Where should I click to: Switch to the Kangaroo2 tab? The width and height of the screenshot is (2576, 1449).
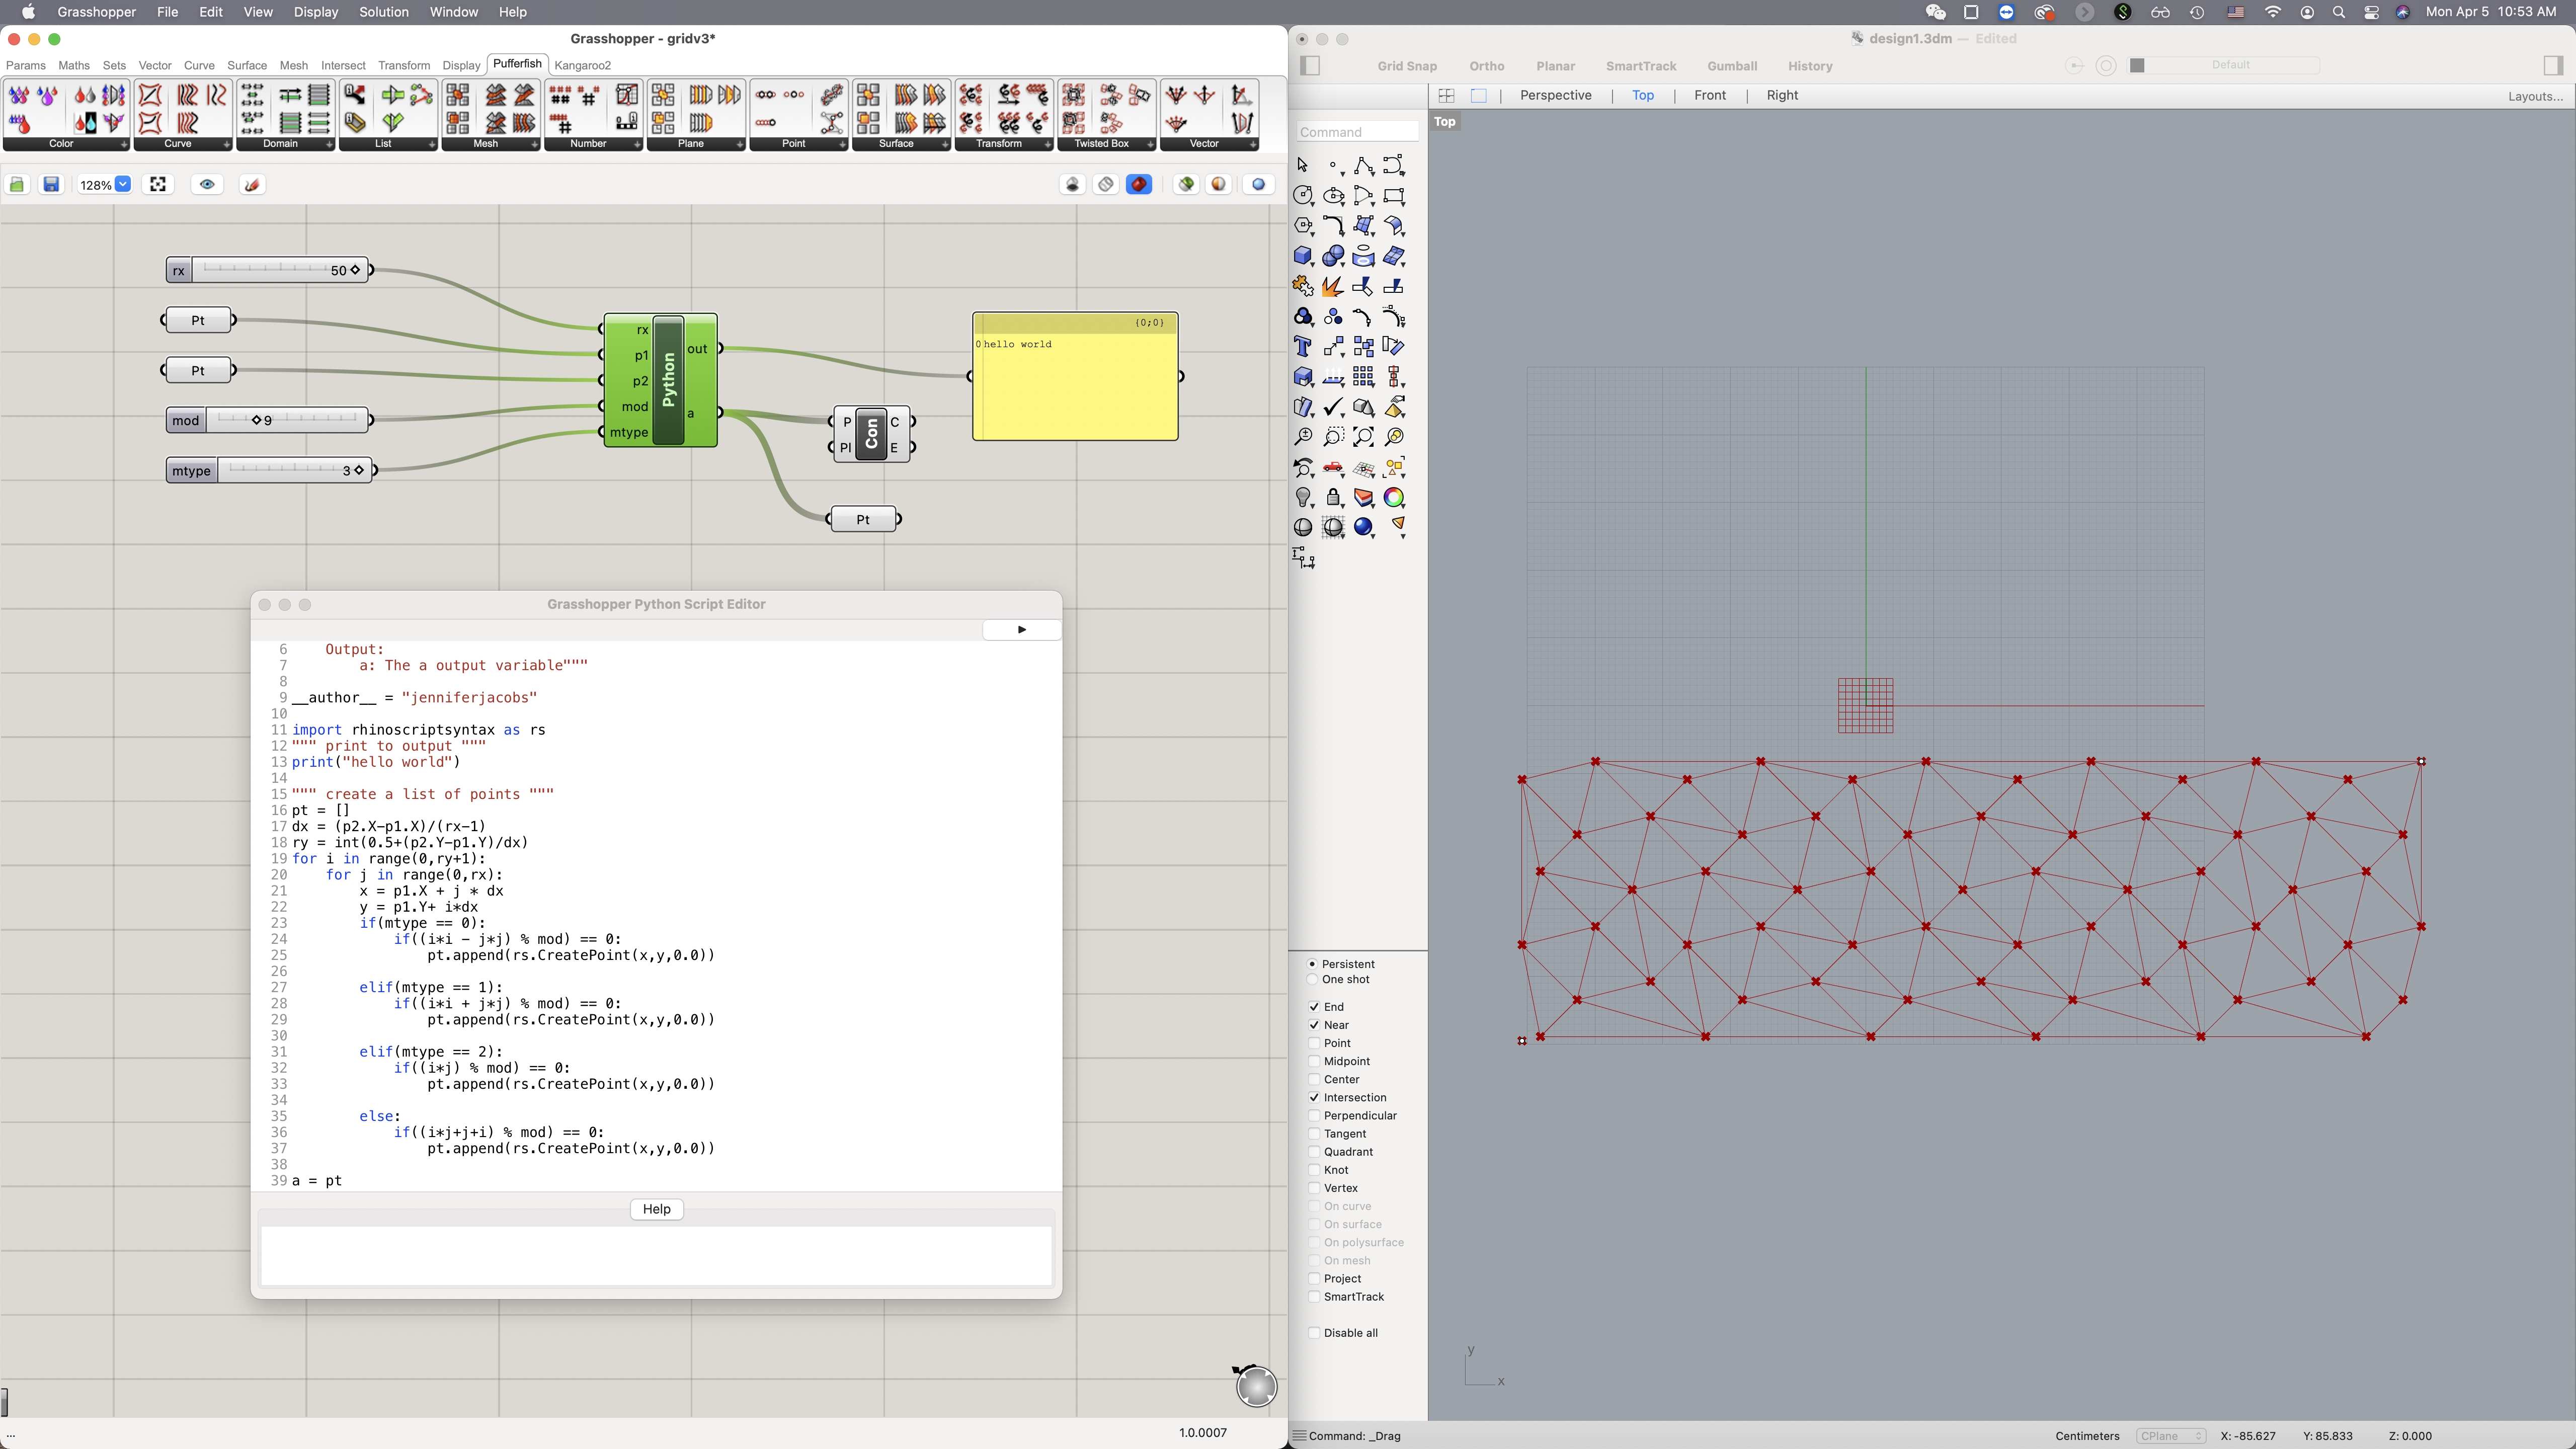[583, 65]
